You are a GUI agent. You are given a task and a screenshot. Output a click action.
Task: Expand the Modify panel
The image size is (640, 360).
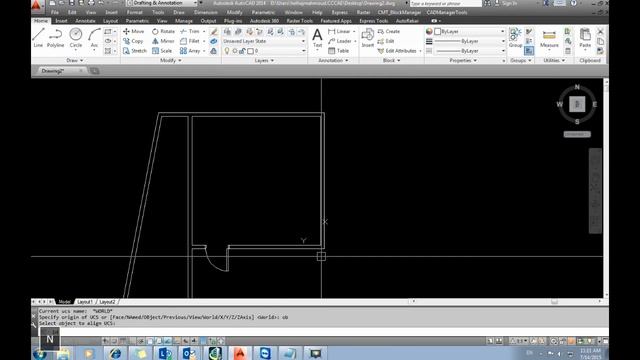click(171, 60)
